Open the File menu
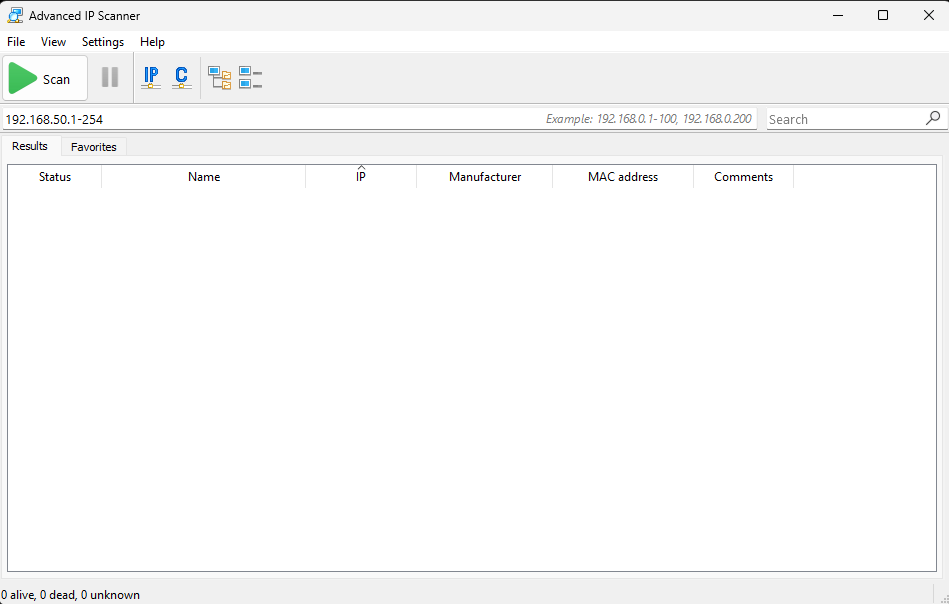Image resolution: width=949 pixels, height=604 pixels. point(16,42)
